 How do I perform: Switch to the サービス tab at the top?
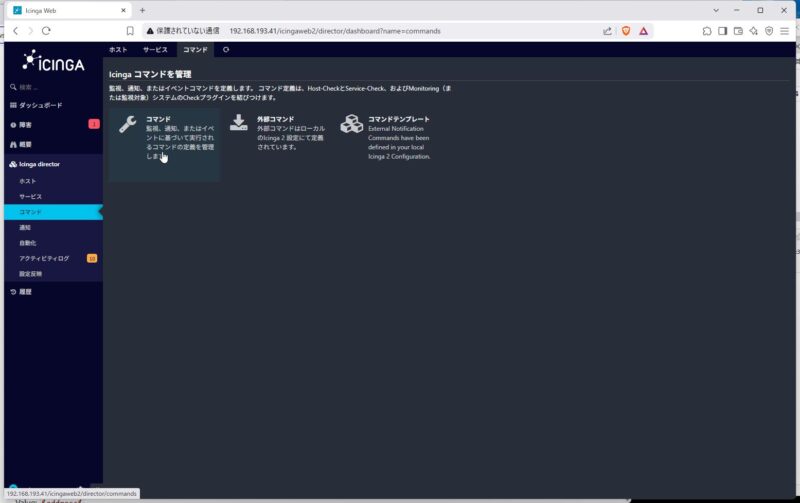point(155,49)
